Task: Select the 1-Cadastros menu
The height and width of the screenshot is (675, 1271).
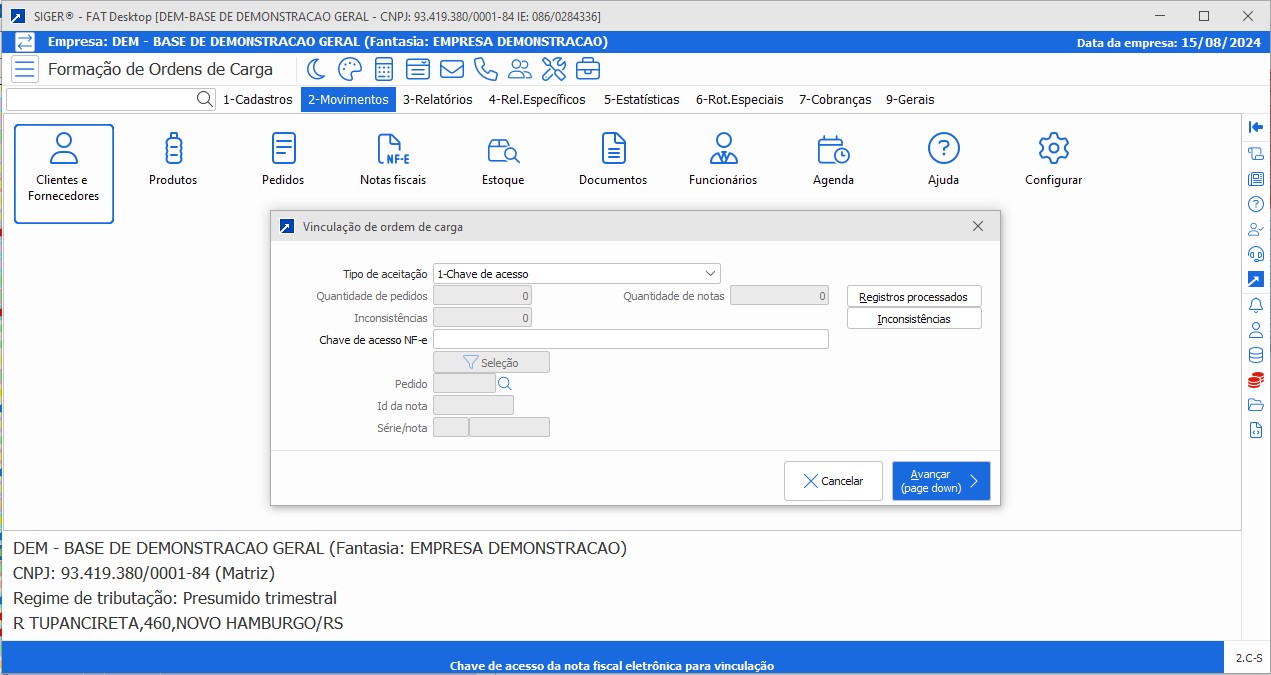Action: click(257, 100)
